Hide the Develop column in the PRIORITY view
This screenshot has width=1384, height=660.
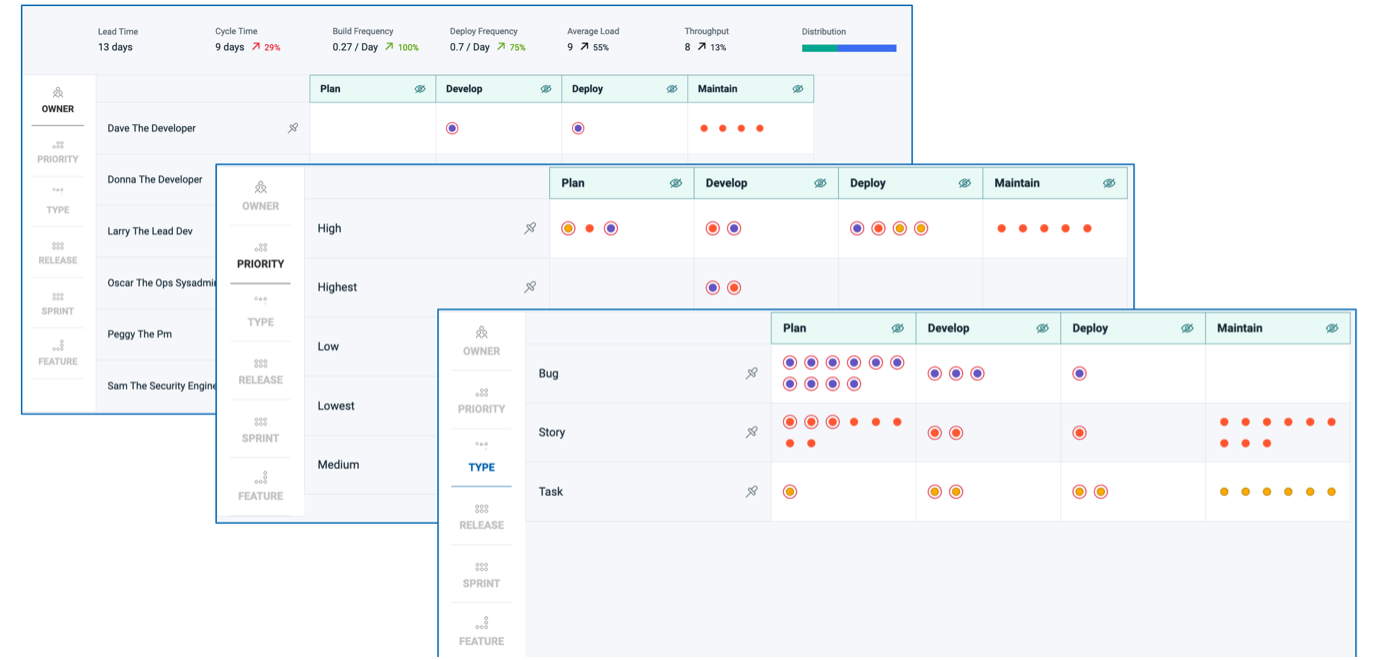820,182
